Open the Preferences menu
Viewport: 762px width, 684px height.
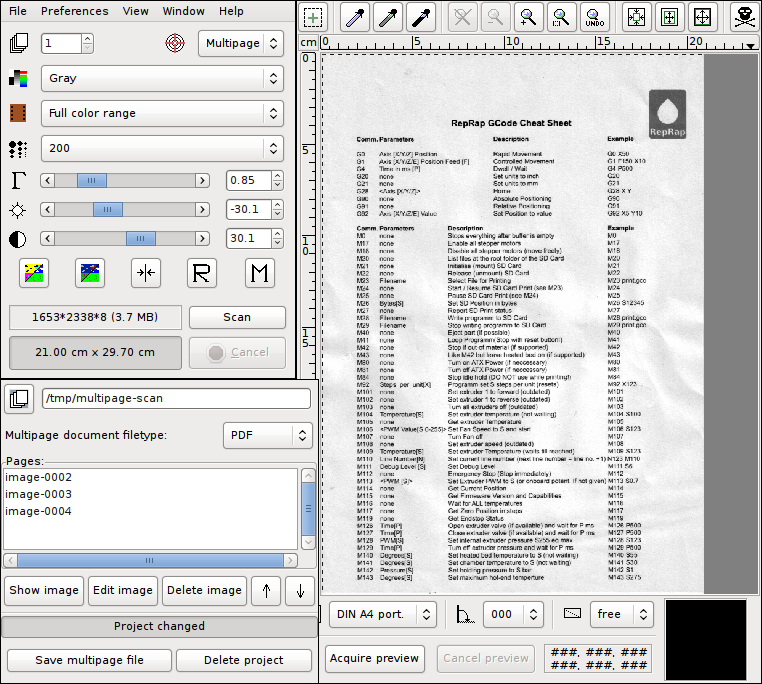75,11
